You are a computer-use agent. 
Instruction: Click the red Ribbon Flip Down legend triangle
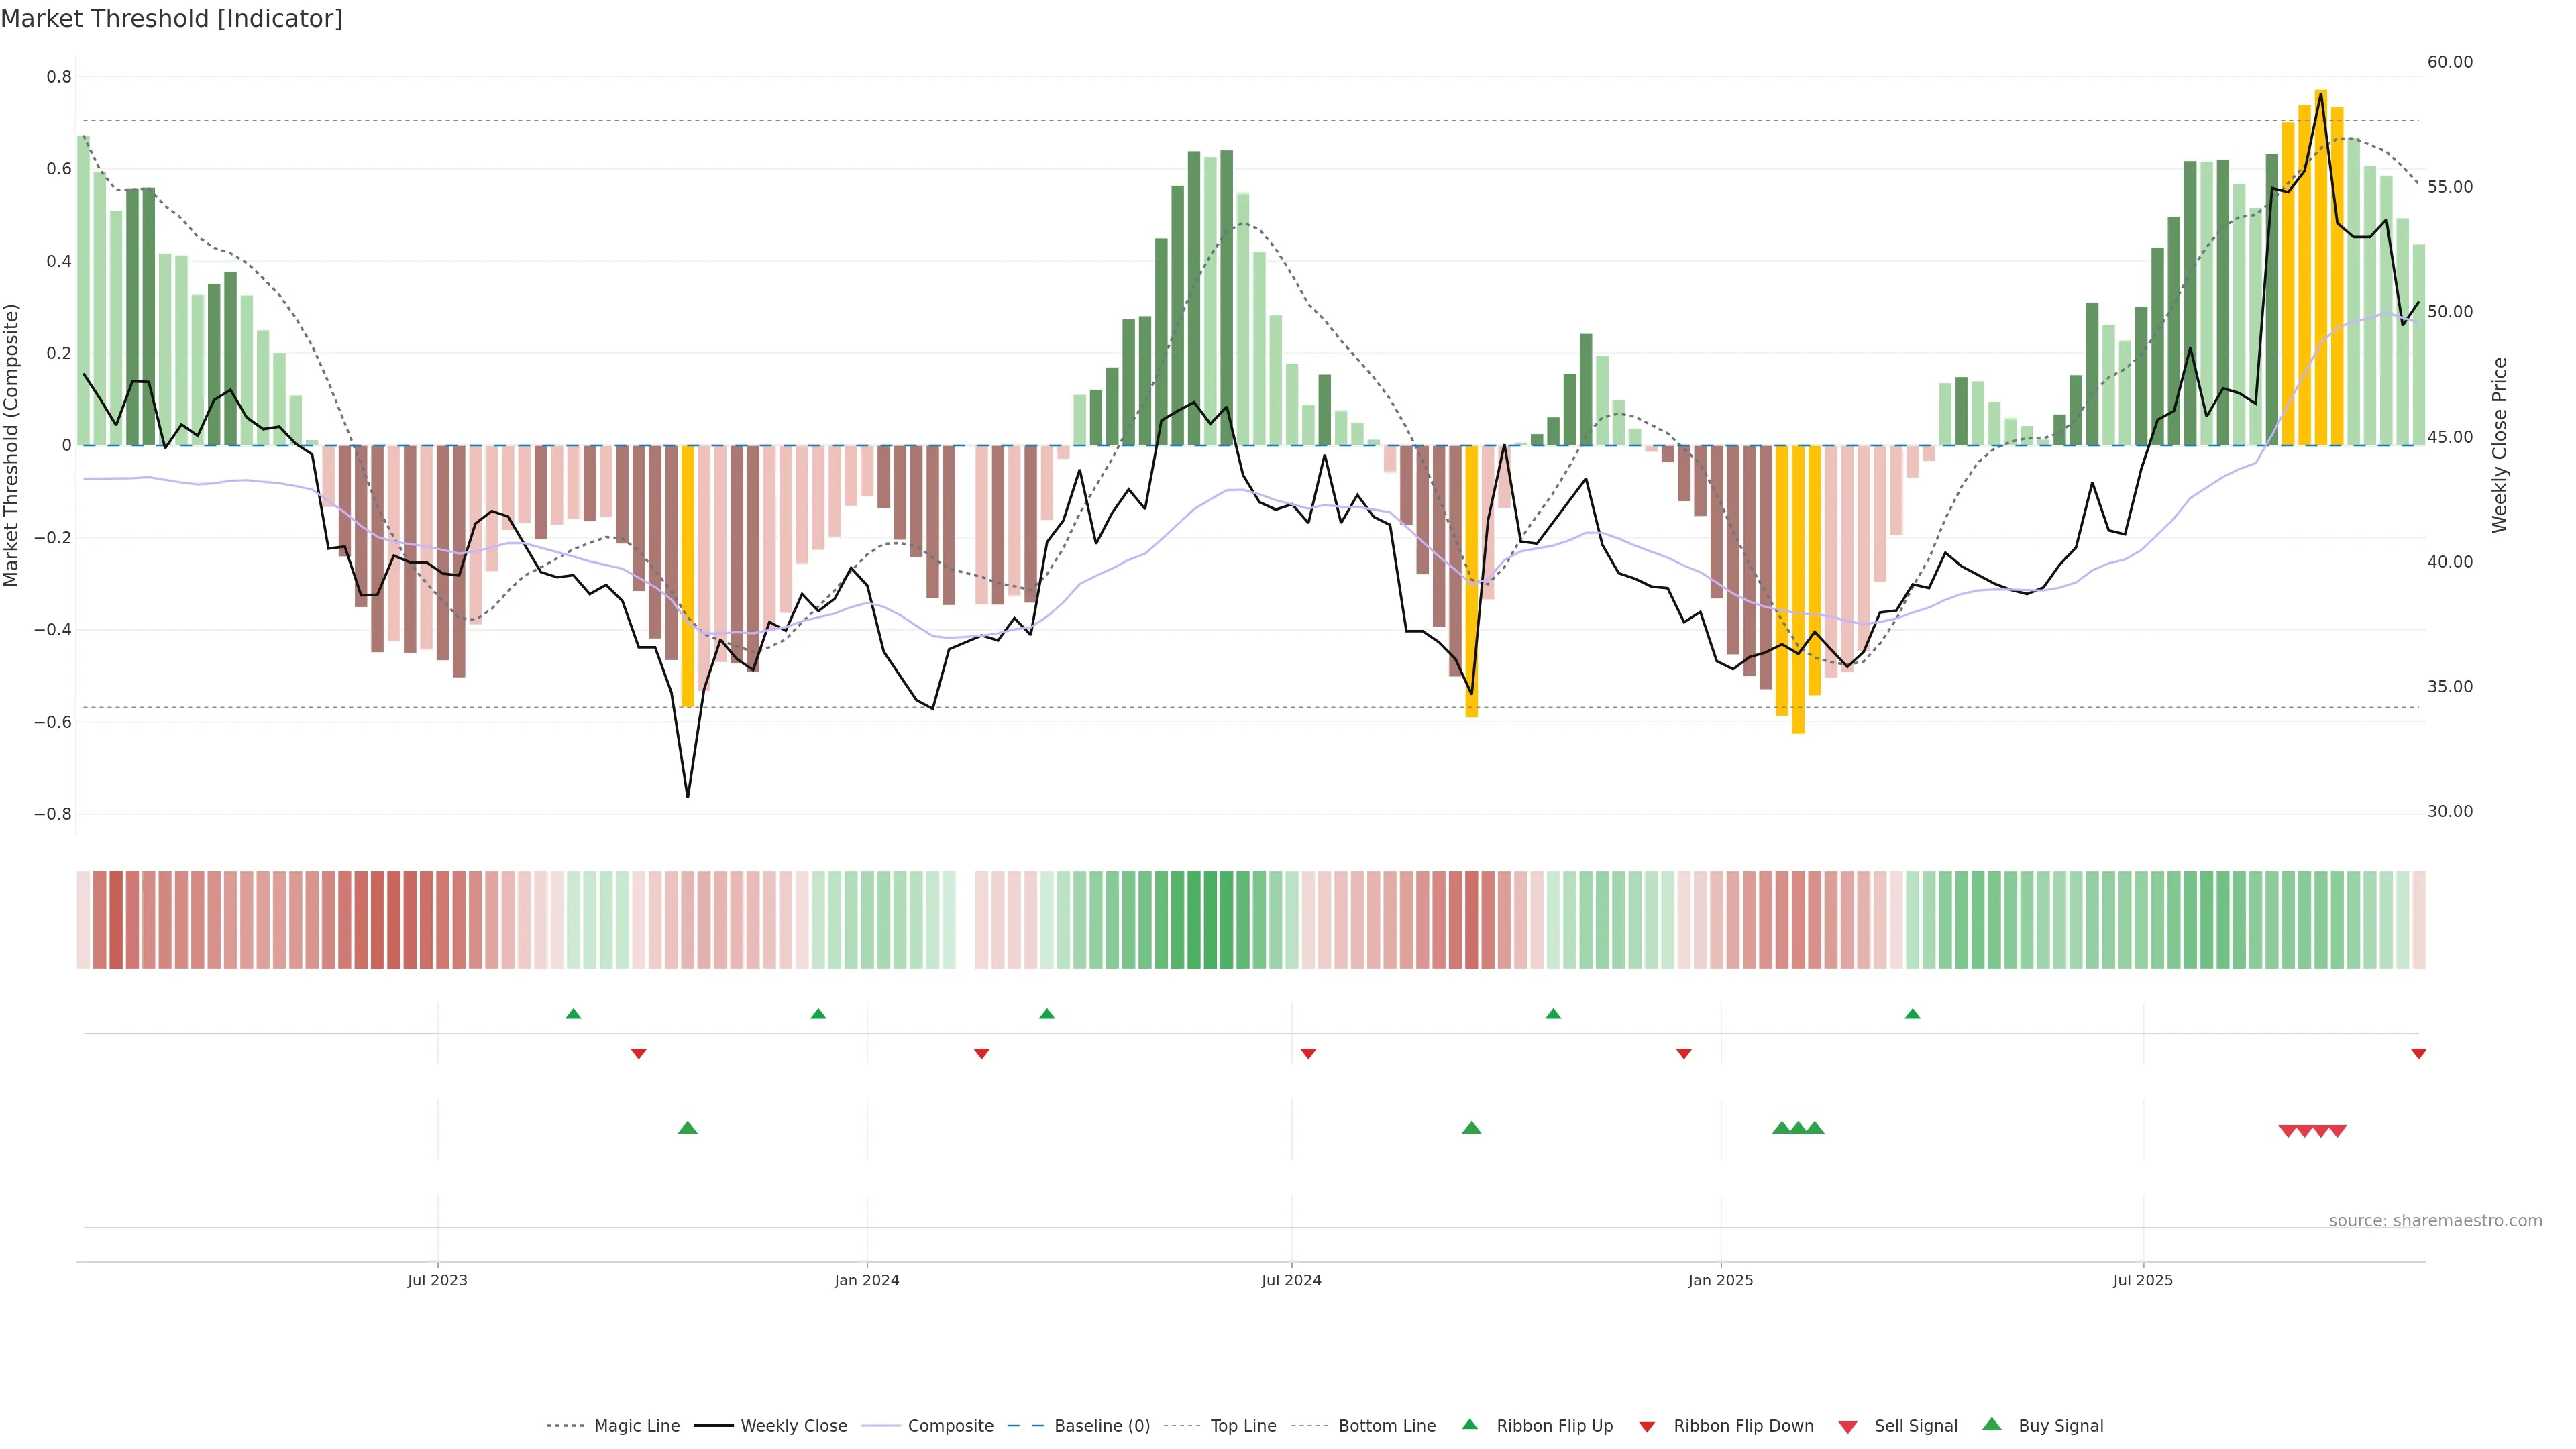[1647, 1427]
